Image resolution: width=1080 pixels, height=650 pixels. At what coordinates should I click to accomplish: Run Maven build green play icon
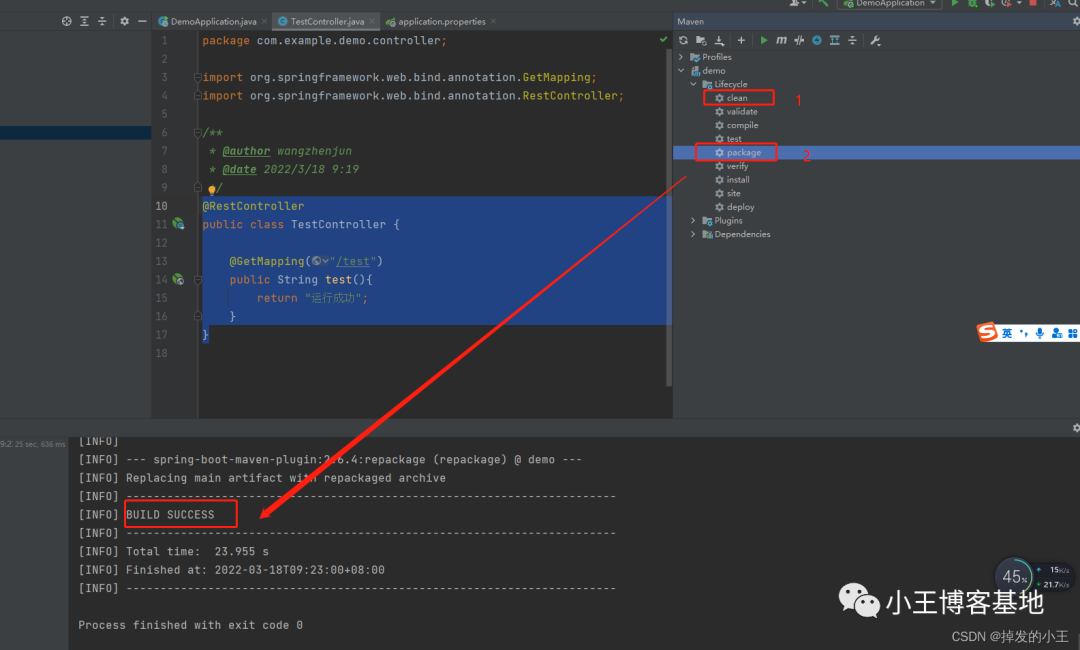coord(763,41)
